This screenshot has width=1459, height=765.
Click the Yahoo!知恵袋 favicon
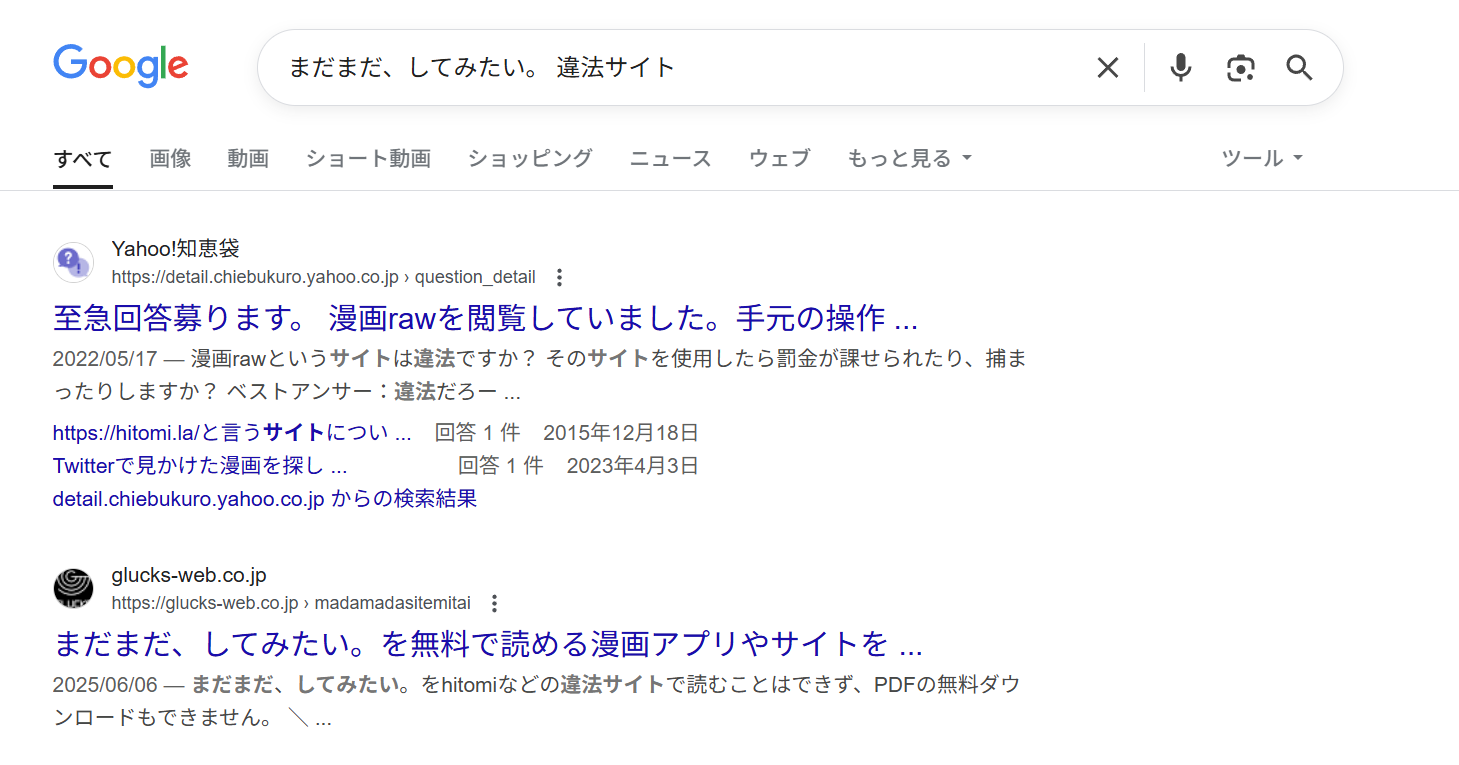tap(73, 262)
